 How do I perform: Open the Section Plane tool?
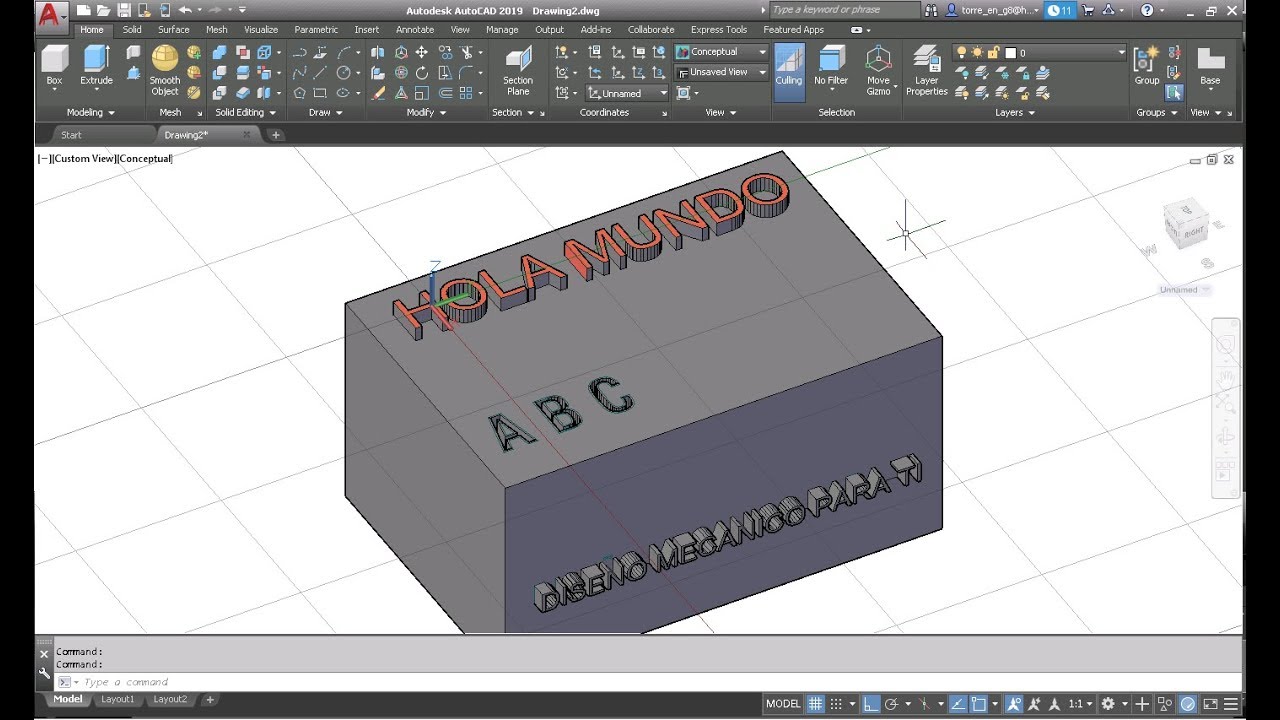click(518, 70)
